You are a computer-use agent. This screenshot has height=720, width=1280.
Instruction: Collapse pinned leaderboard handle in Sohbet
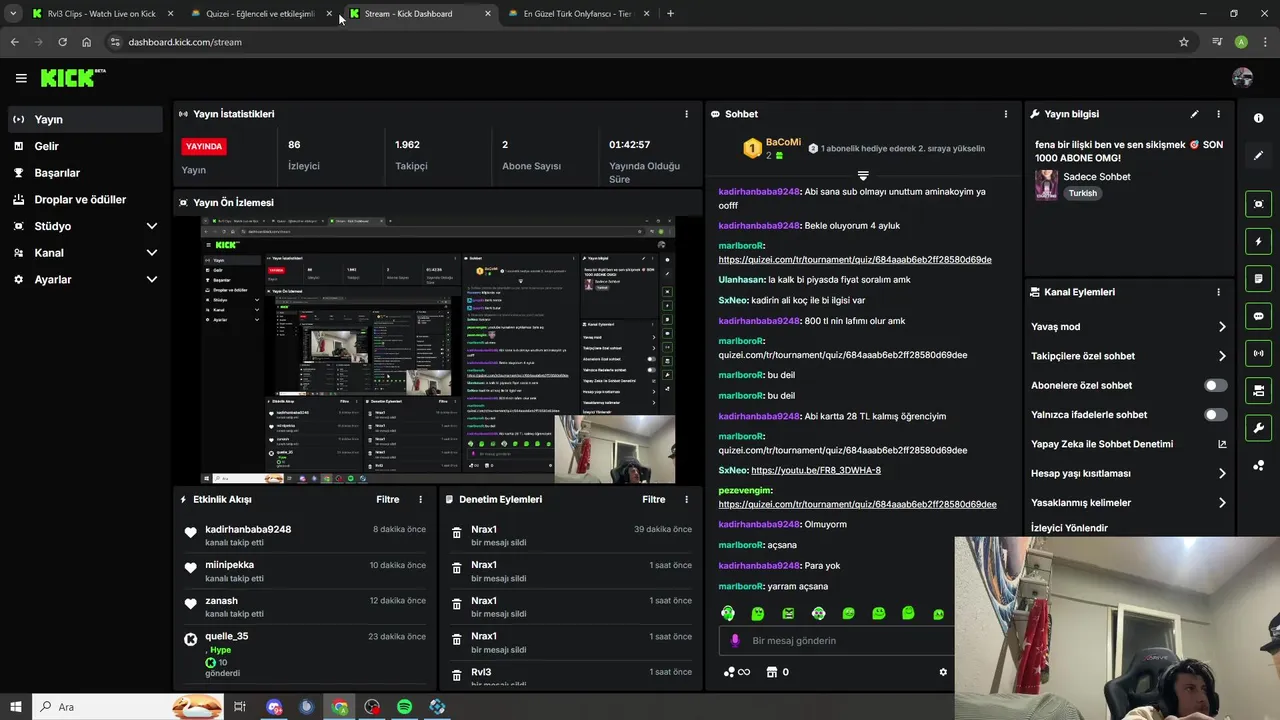pyautogui.click(x=863, y=176)
